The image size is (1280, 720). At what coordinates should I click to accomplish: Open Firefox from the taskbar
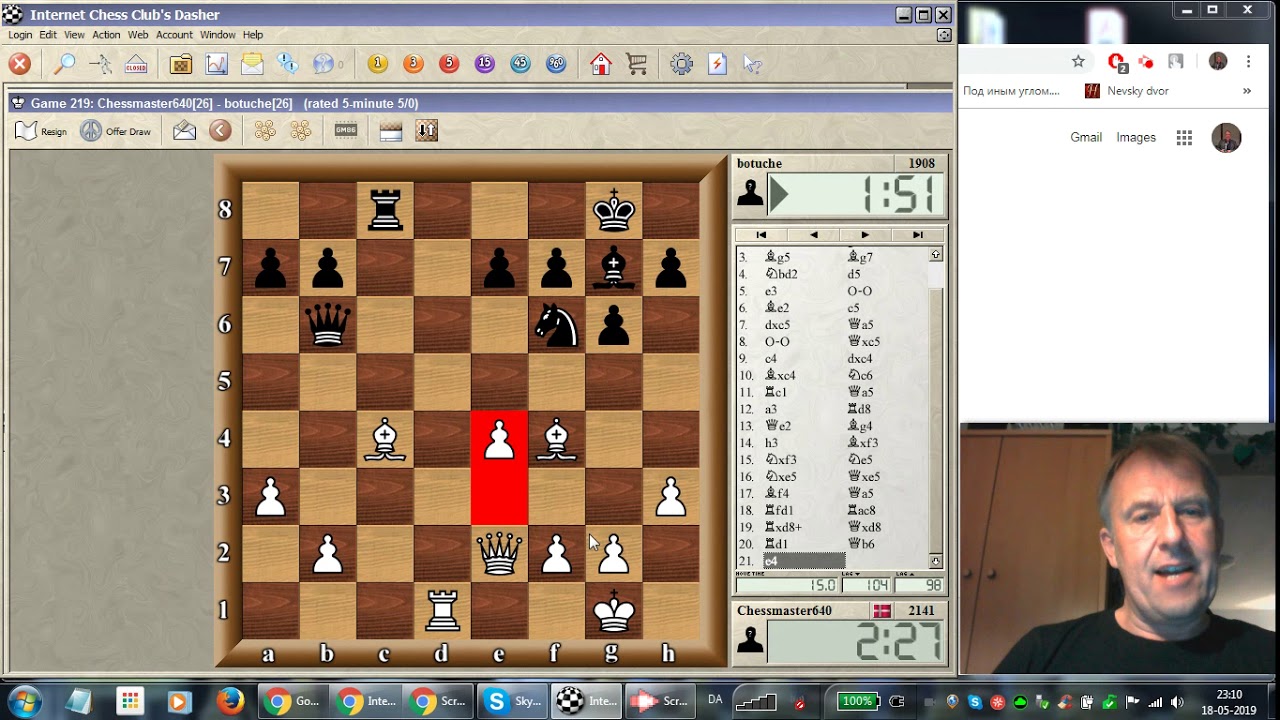pos(230,701)
